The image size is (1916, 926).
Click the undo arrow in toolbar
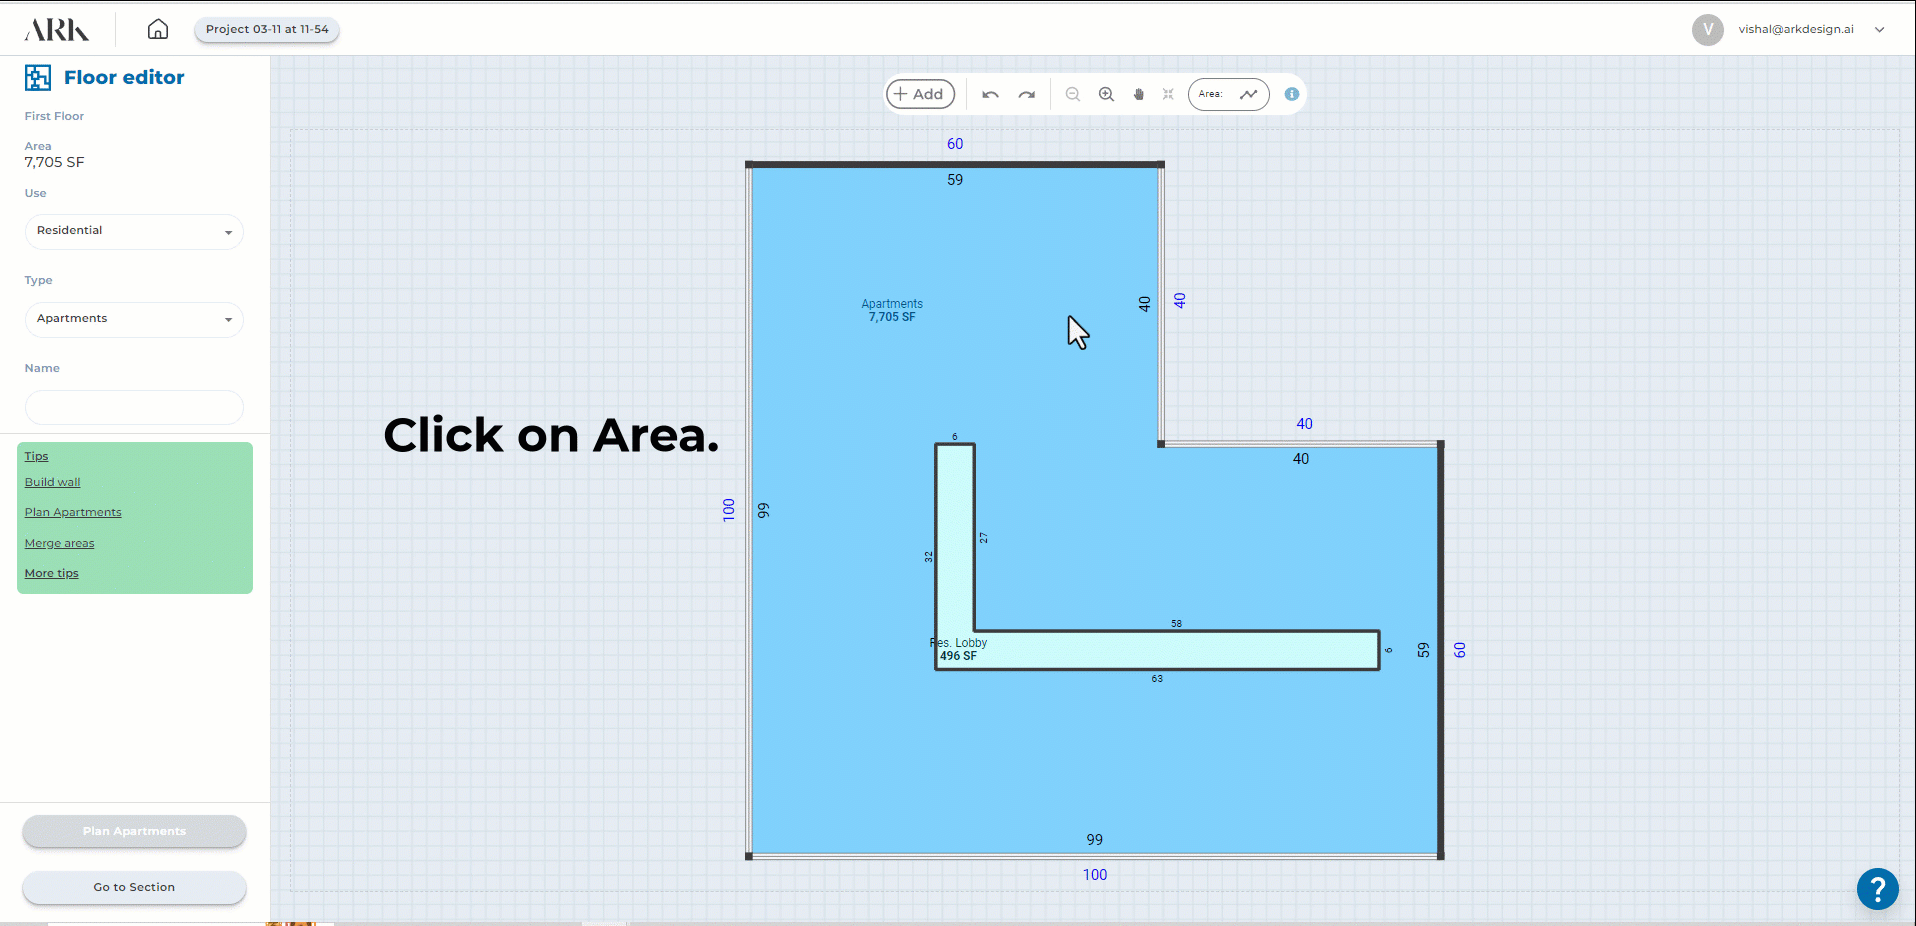[x=990, y=94]
